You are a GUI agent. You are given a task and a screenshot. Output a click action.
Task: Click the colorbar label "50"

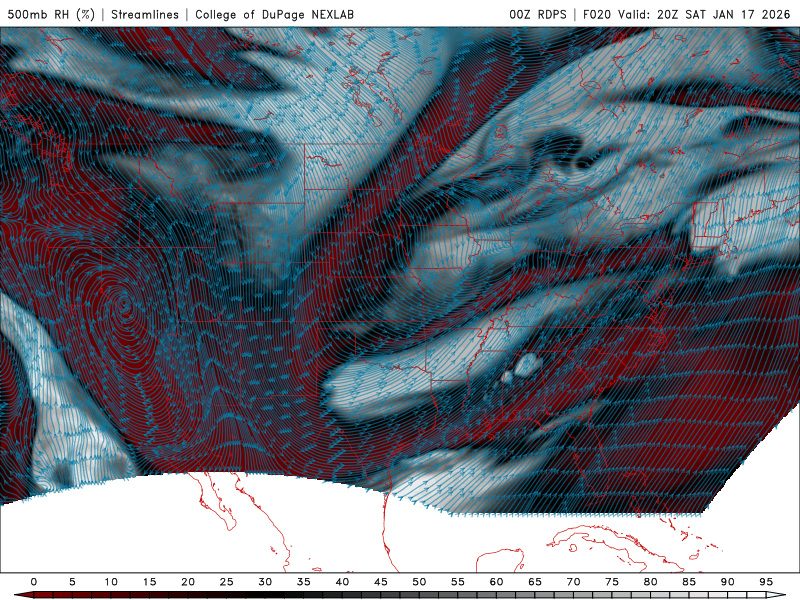[419, 582]
